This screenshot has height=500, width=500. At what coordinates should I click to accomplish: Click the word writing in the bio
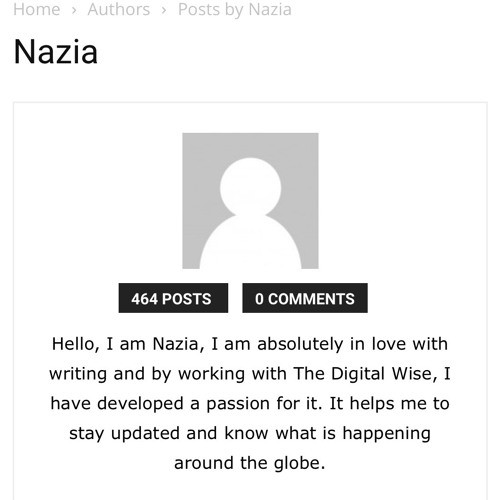78,374
